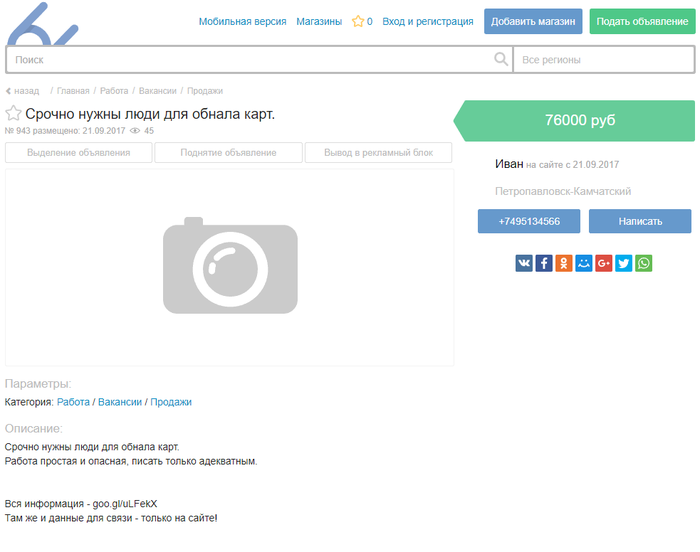Select the Вывод в рекламный блок tab

click(378, 152)
